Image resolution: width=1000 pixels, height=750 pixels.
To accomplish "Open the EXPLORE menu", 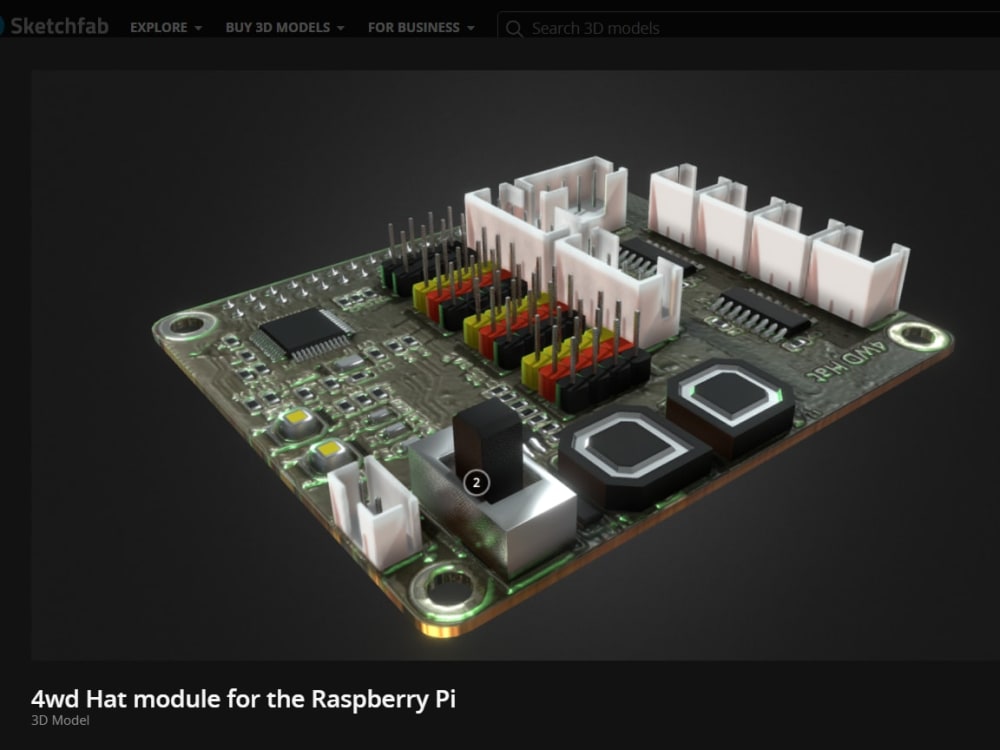I will tap(157, 28).
